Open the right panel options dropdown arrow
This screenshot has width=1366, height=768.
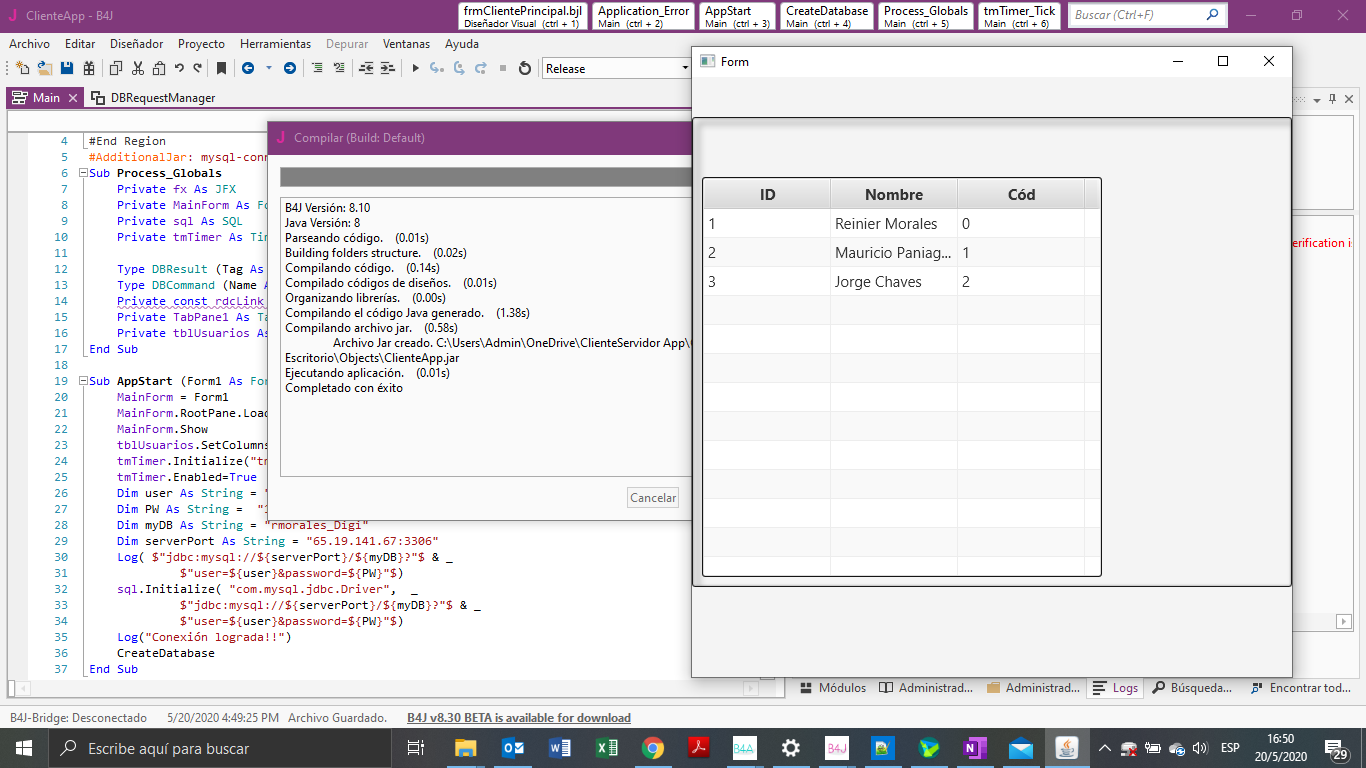pyautogui.click(x=1317, y=99)
